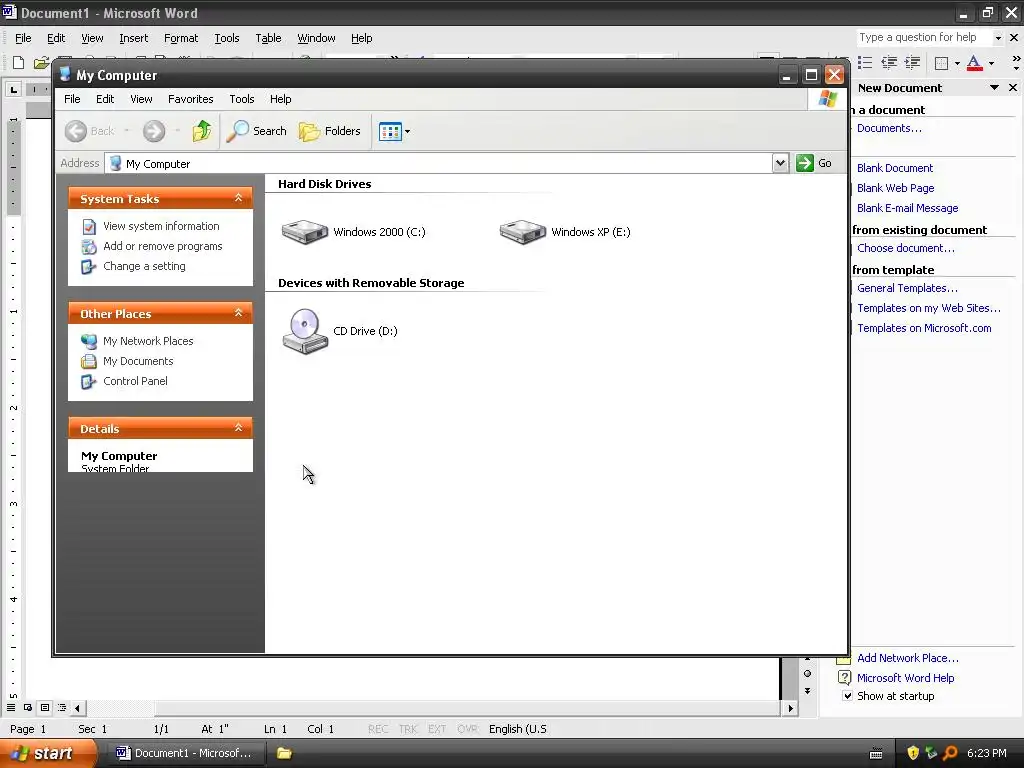Click Templates on Microsoft.com
Image resolution: width=1024 pixels, height=768 pixels.
(x=924, y=328)
